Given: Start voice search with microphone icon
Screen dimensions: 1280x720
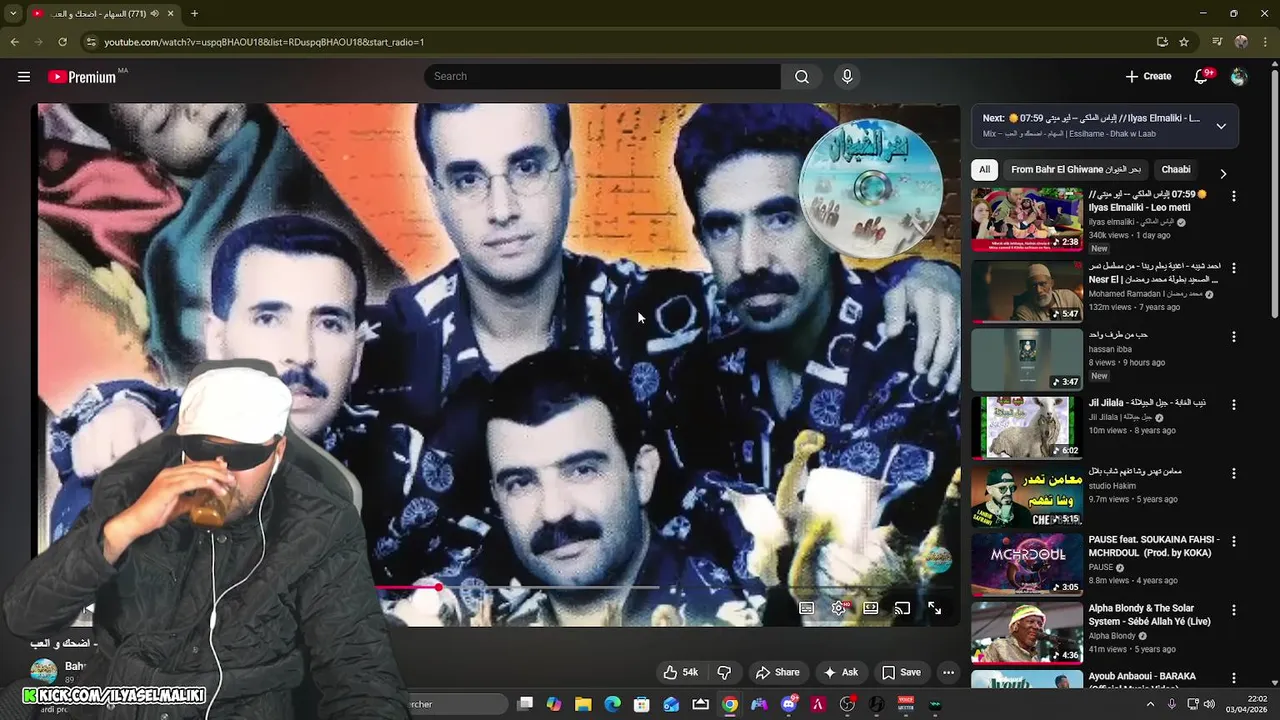Looking at the screenshot, I should (847, 76).
